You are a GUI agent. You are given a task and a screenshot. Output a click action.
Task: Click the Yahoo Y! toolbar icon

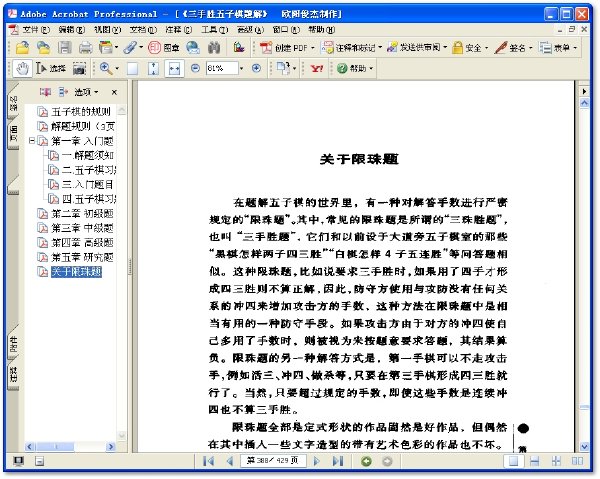[x=317, y=68]
